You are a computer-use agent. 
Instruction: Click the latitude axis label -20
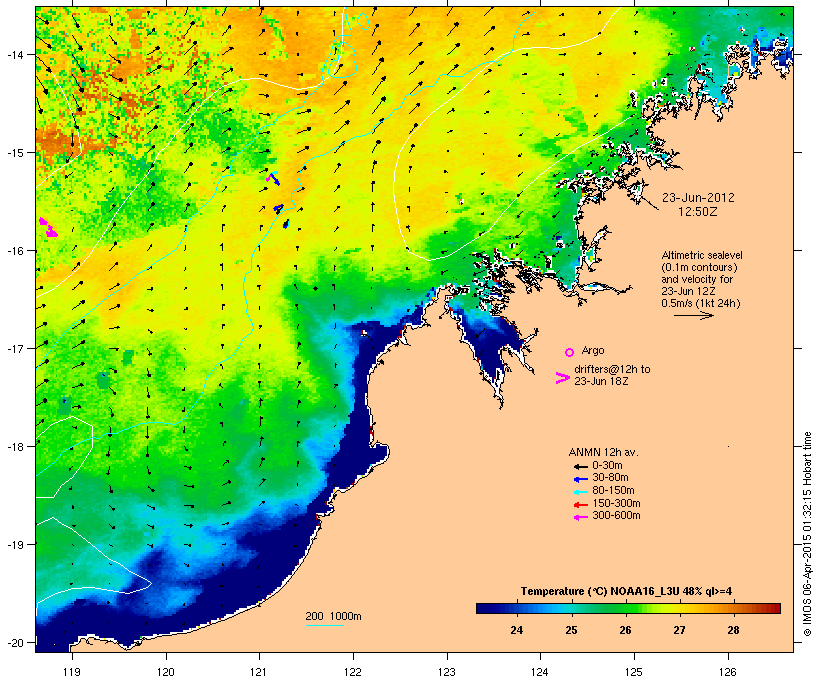pos(14,643)
